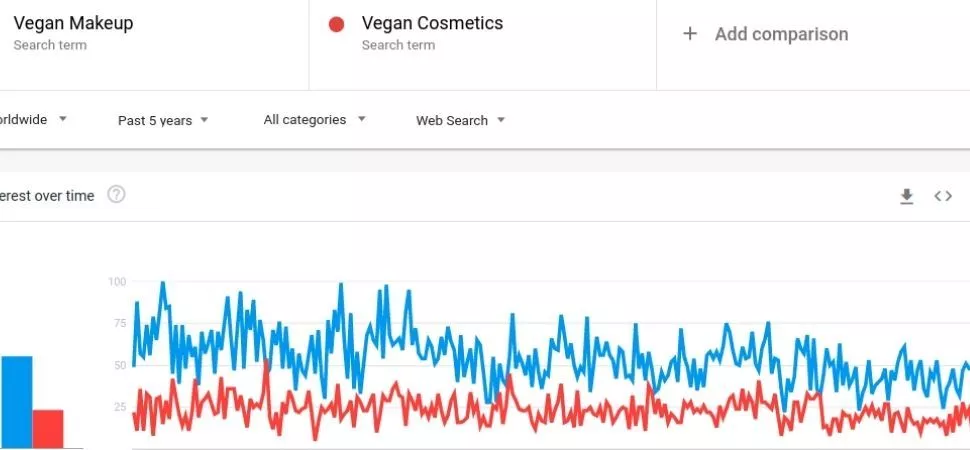Open the Web Search type dropdown

click(x=460, y=120)
